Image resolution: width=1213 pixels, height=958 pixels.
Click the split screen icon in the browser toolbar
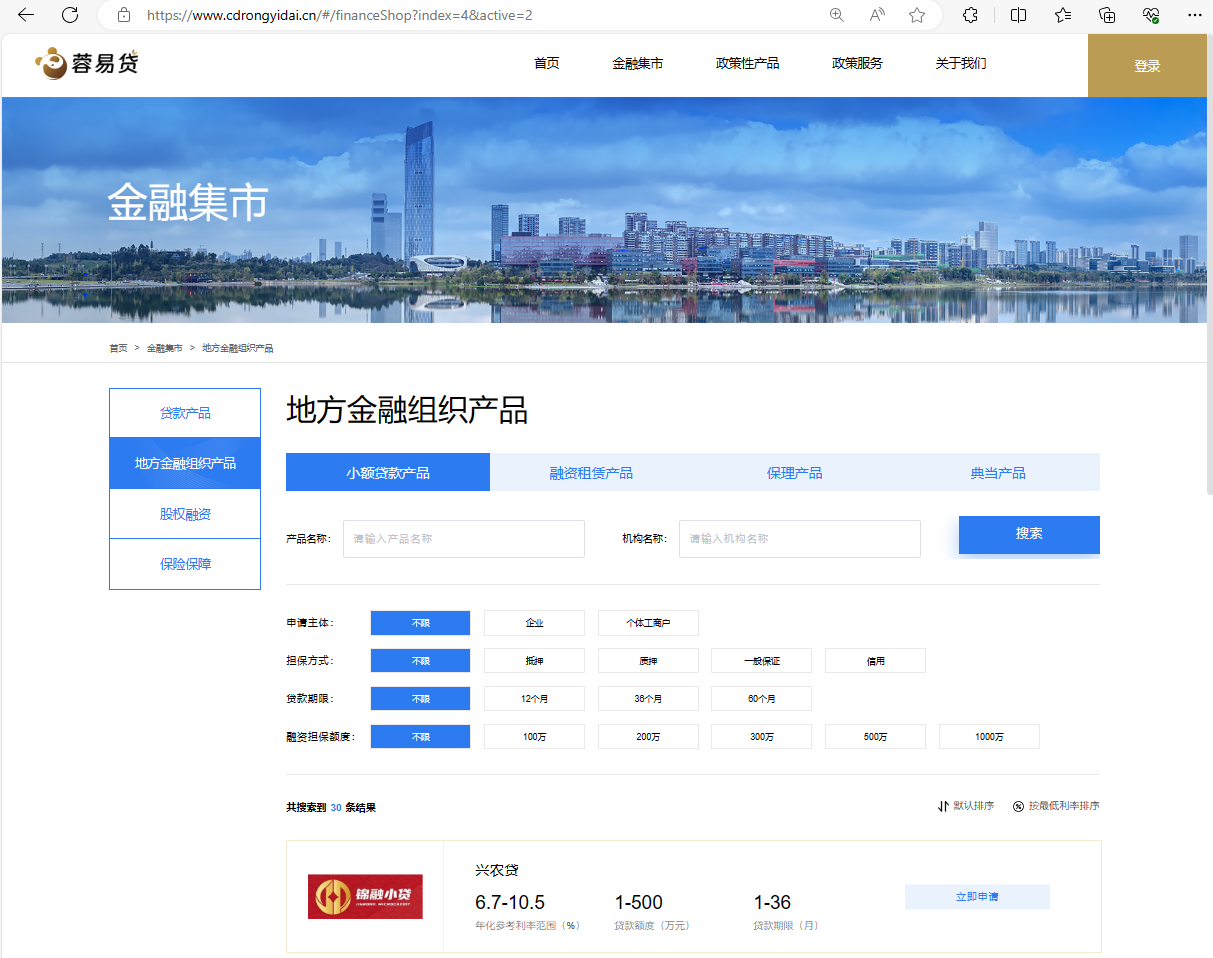point(1018,16)
